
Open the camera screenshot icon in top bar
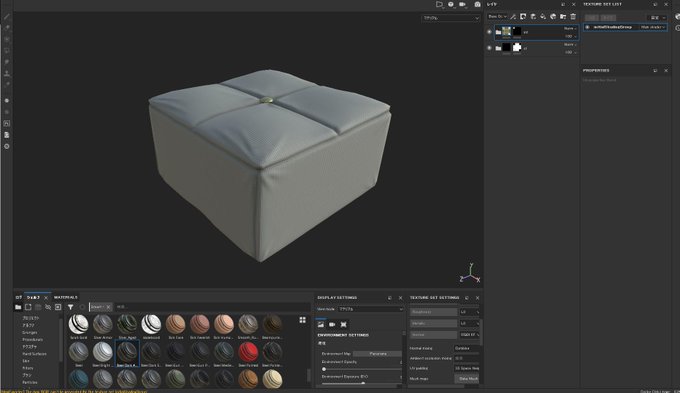point(477,4)
